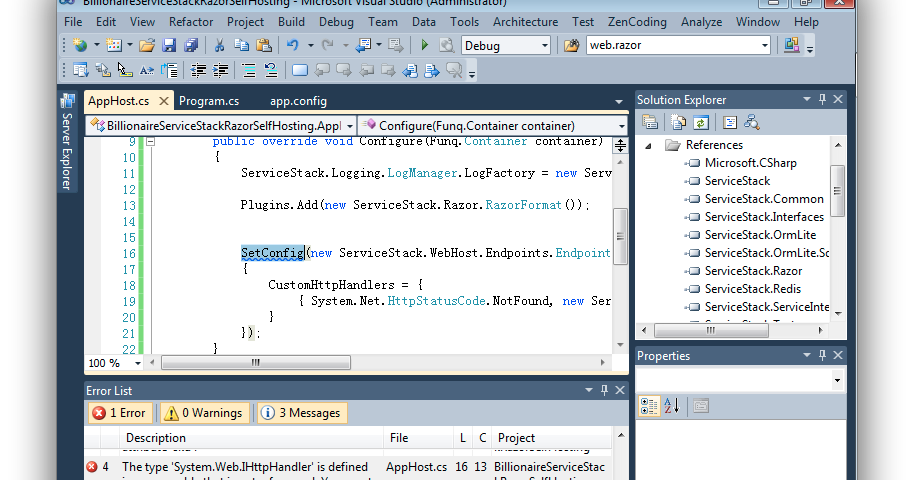This screenshot has height=480, width=914.
Task: Switch to the Program.cs tab
Action: point(209,101)
